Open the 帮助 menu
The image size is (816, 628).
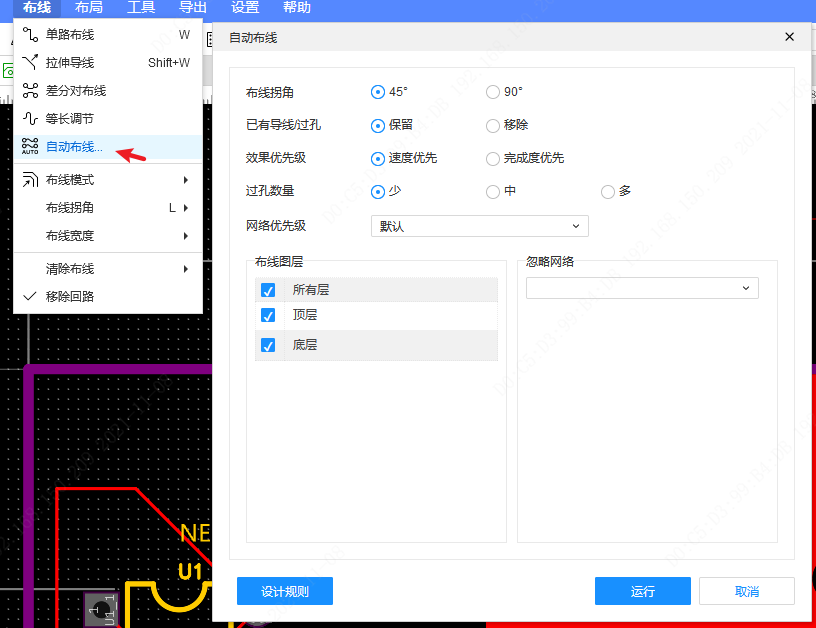(x=297, y=8)
